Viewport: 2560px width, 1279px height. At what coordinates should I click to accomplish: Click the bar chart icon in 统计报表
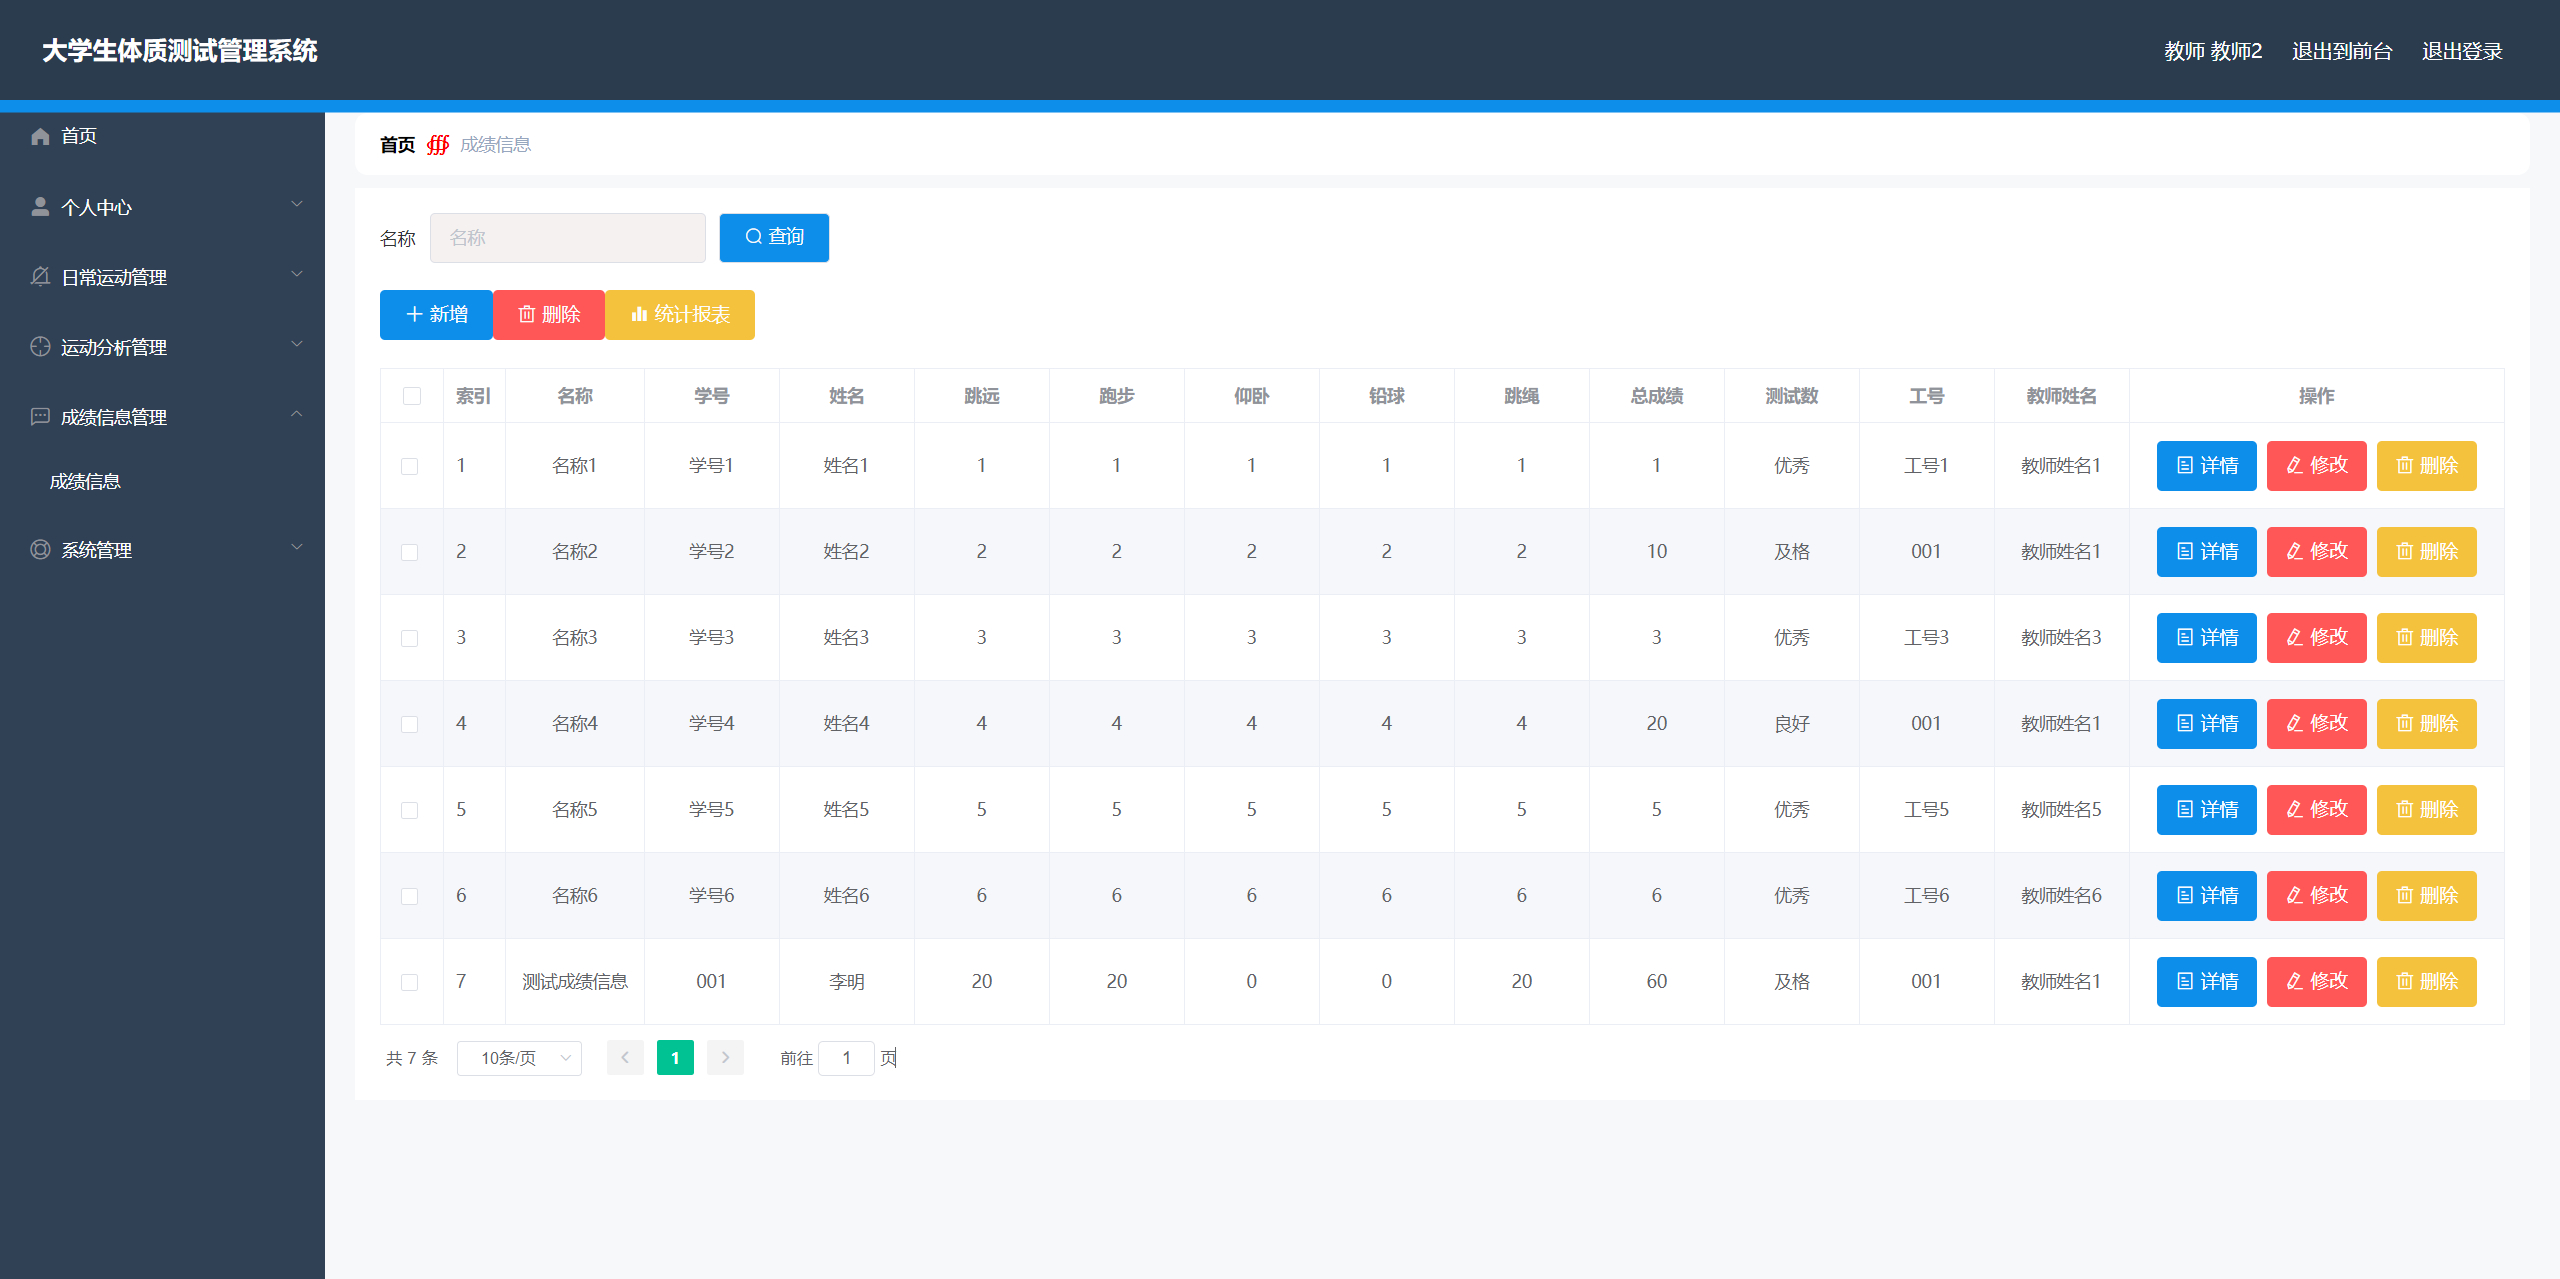pyautogui.click(x=639, y=314)
